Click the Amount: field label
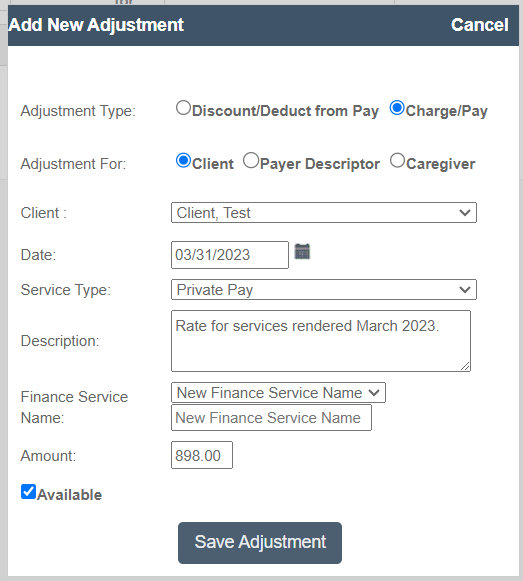 48,456
